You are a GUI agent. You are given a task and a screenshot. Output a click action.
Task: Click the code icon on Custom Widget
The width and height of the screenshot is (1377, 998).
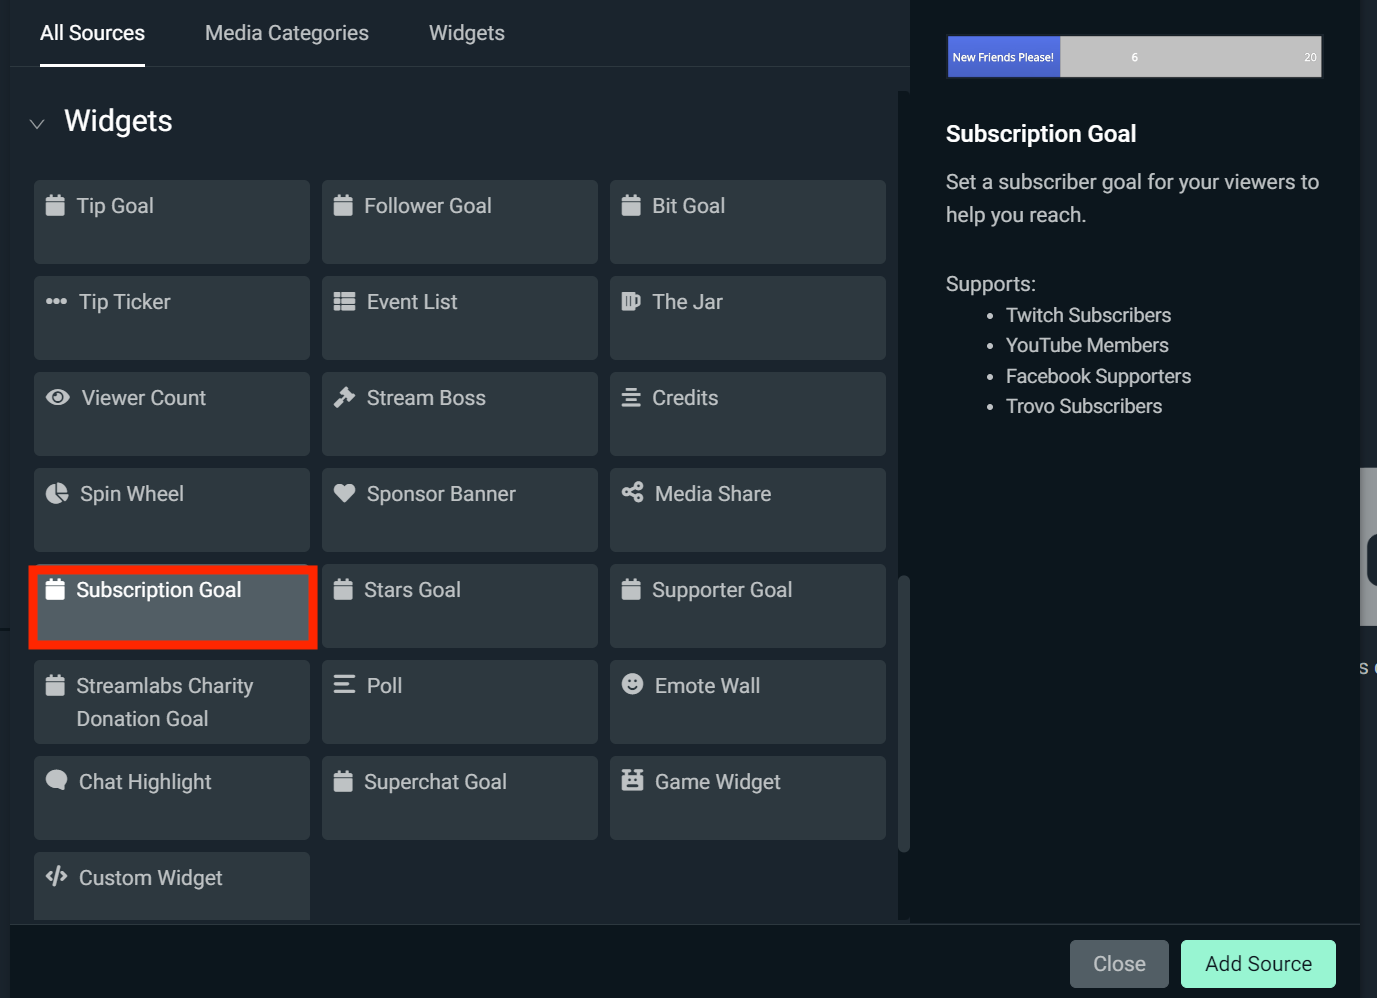pos(57,876)
